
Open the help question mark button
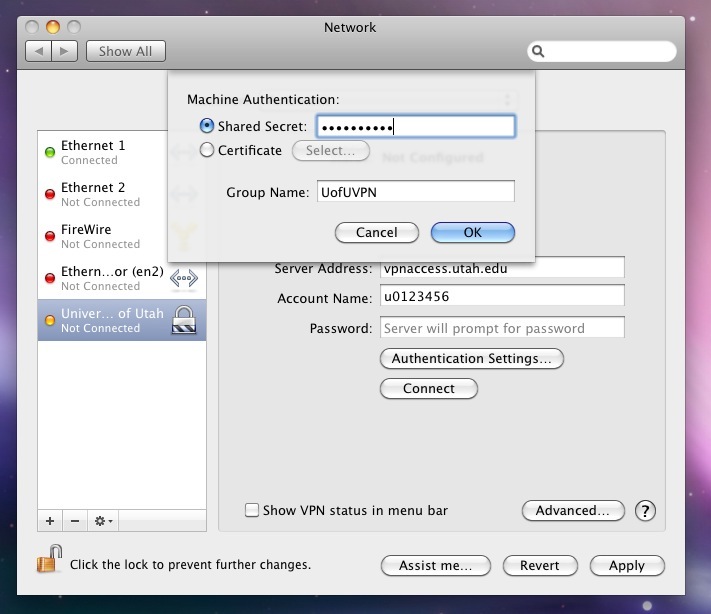(x=645, y=511)
